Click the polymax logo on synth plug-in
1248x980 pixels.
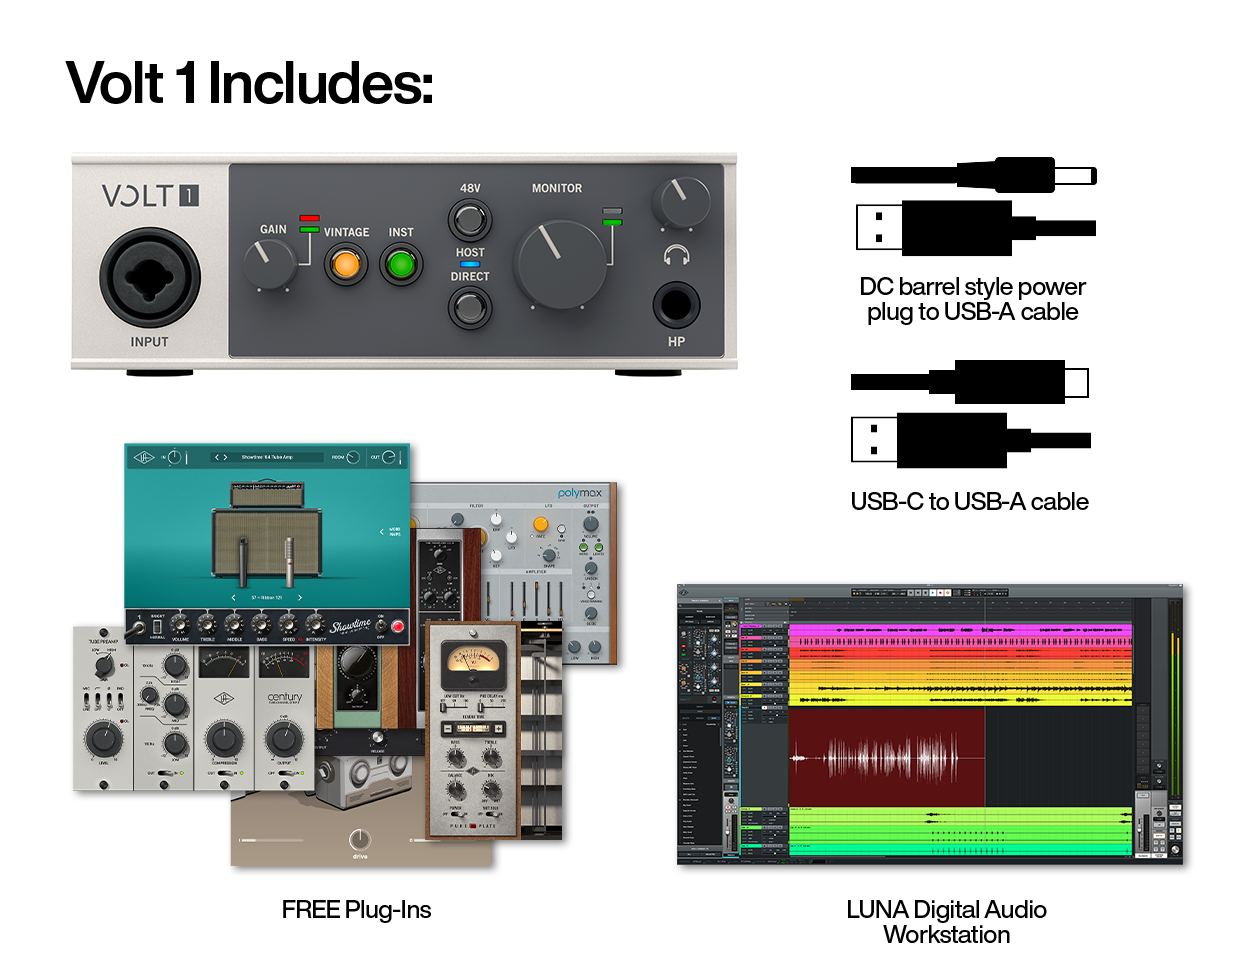click(x=580, y=494)
